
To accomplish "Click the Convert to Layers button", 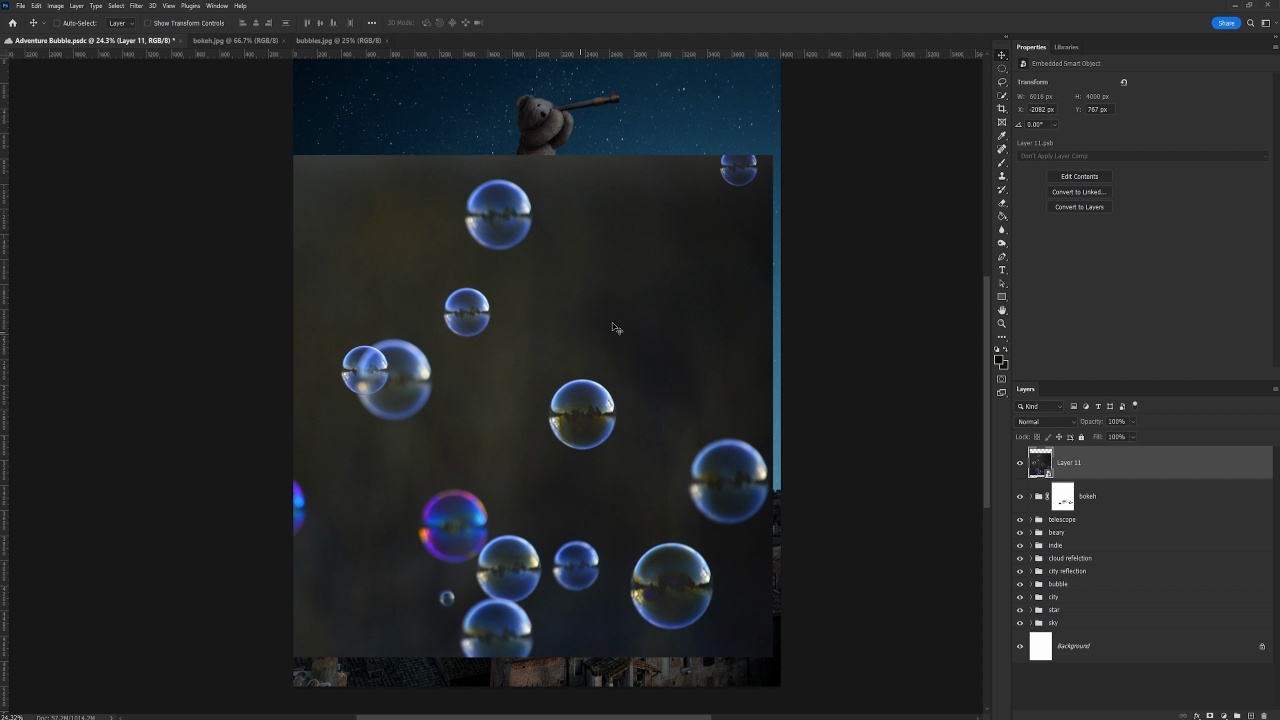I will pyautogui.click(x=1079, y=207).
